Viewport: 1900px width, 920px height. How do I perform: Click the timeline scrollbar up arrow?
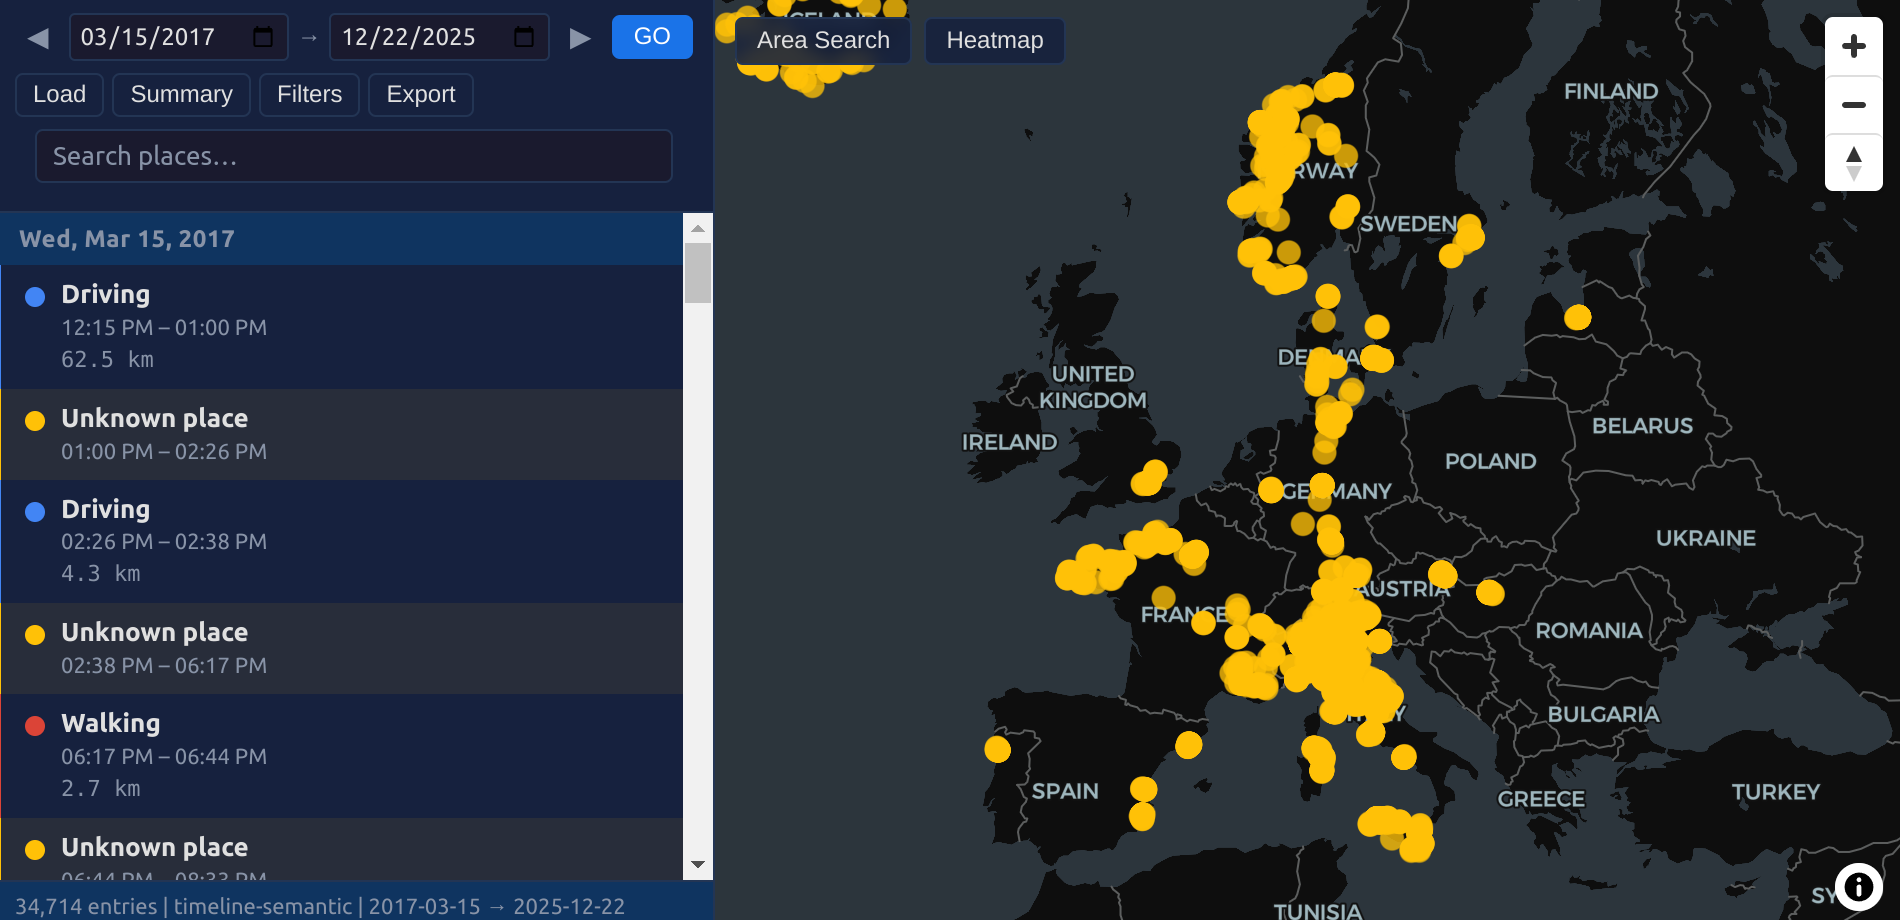click(x=698, y=228)
